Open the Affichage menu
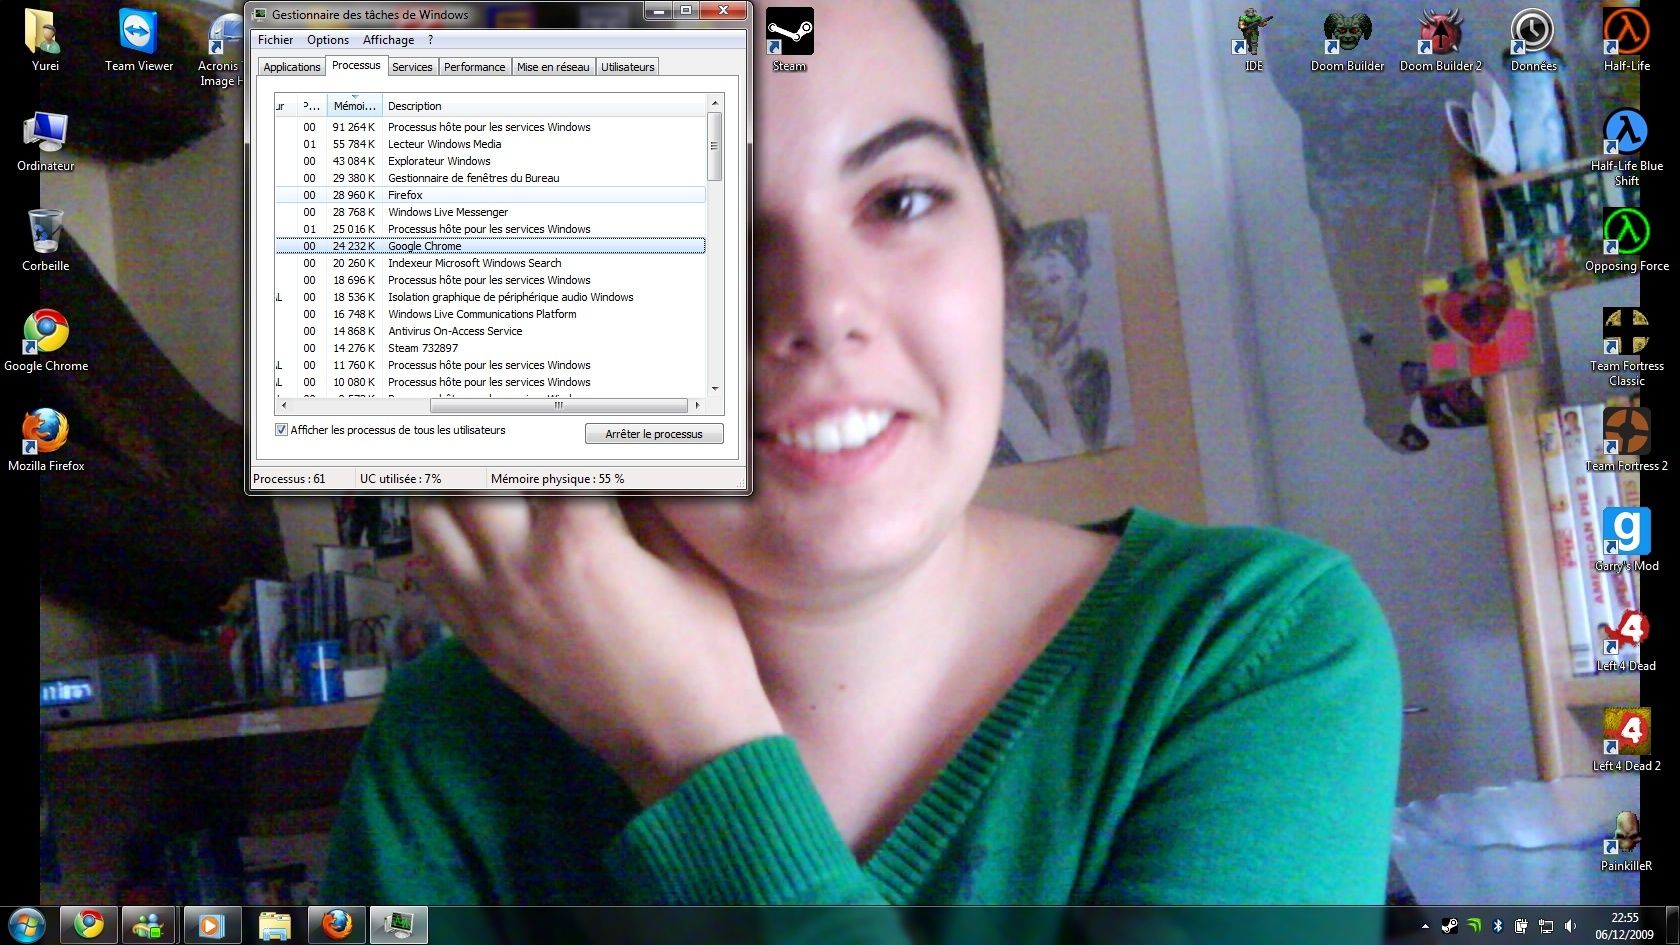 [x=388, y=40]
